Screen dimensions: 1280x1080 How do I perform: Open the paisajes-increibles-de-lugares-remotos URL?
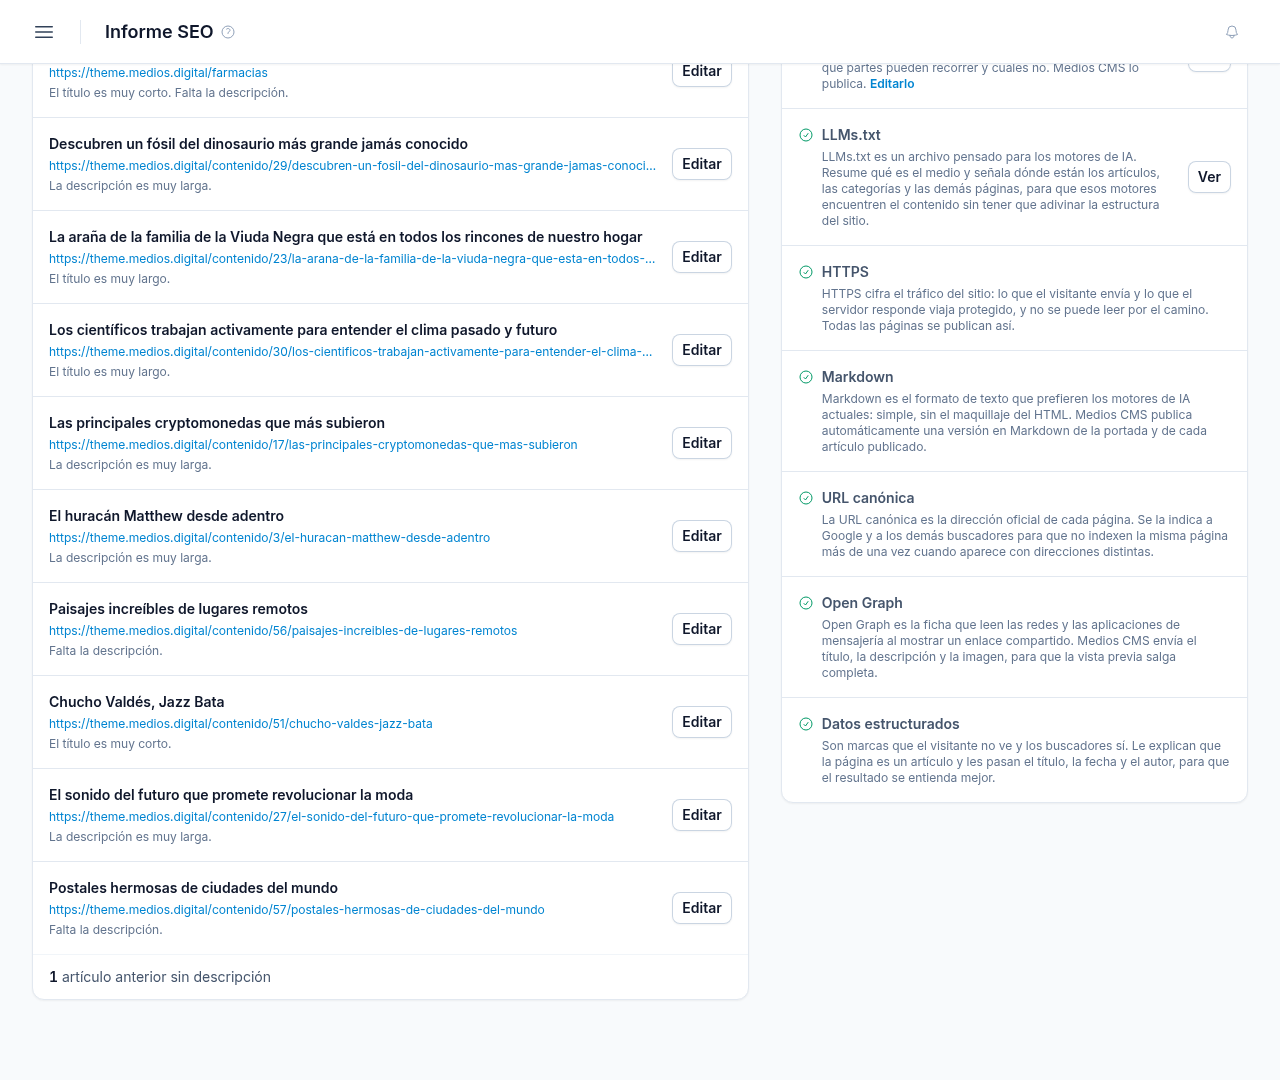point(283,631)
